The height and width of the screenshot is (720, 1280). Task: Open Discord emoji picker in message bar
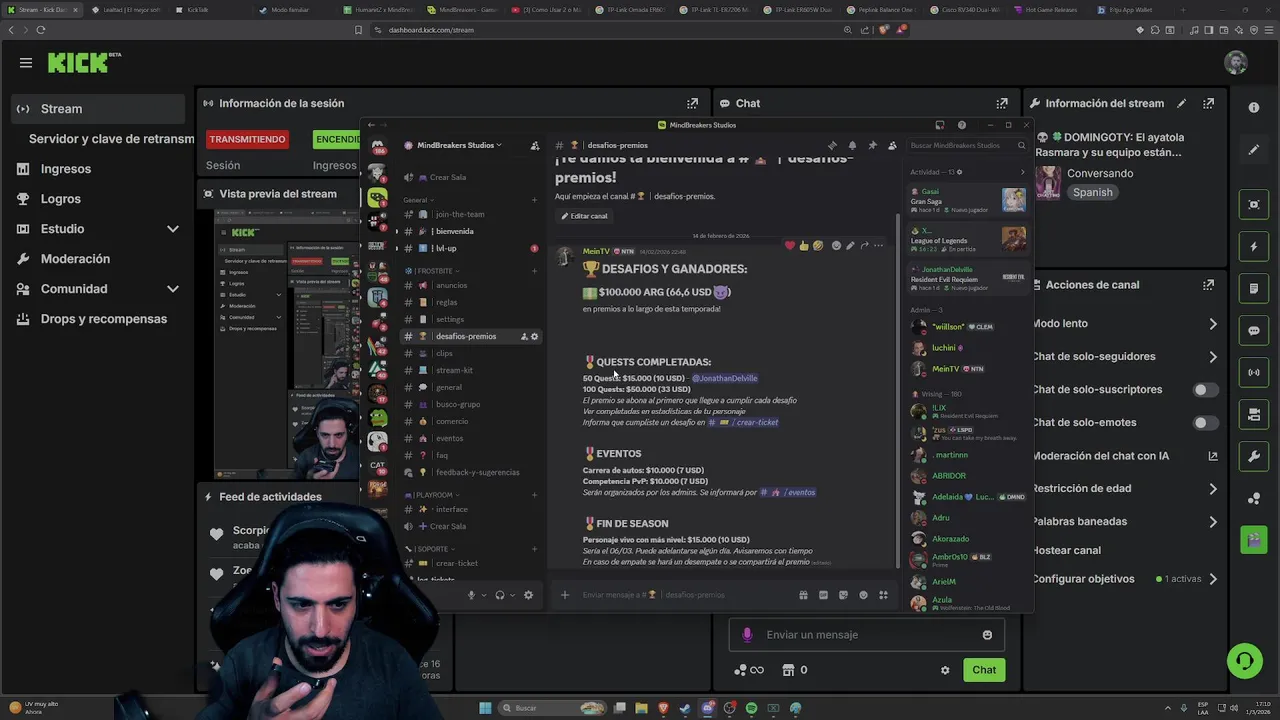(863, 595)
